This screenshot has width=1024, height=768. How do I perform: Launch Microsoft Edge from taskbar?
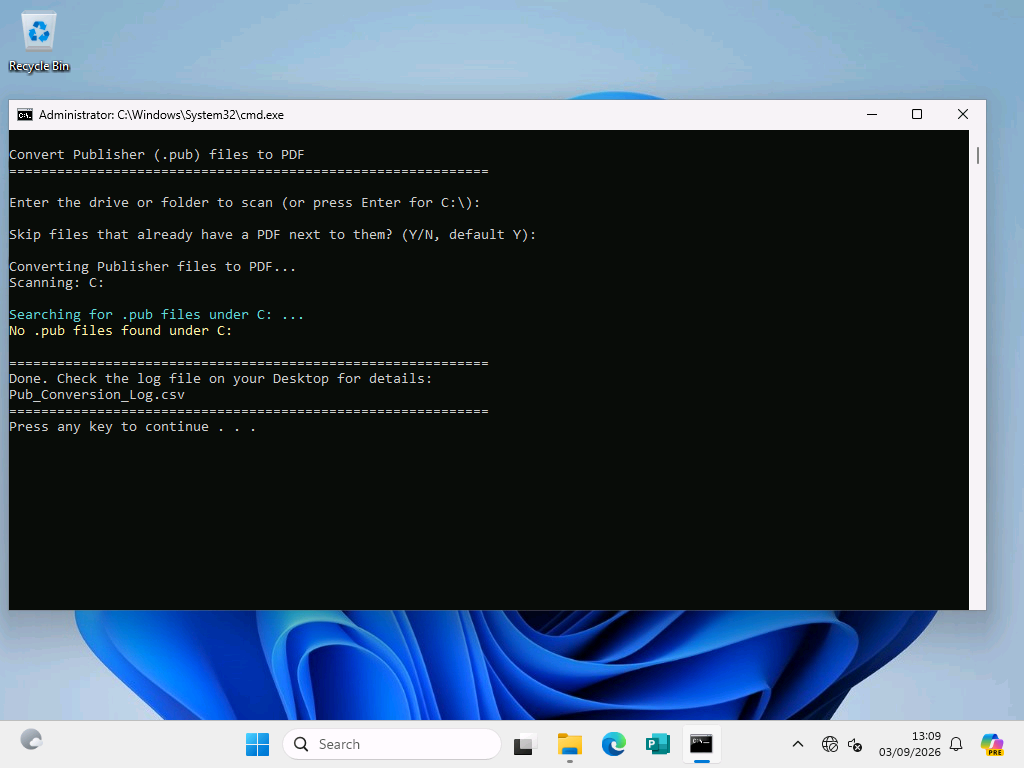point(613,744)
